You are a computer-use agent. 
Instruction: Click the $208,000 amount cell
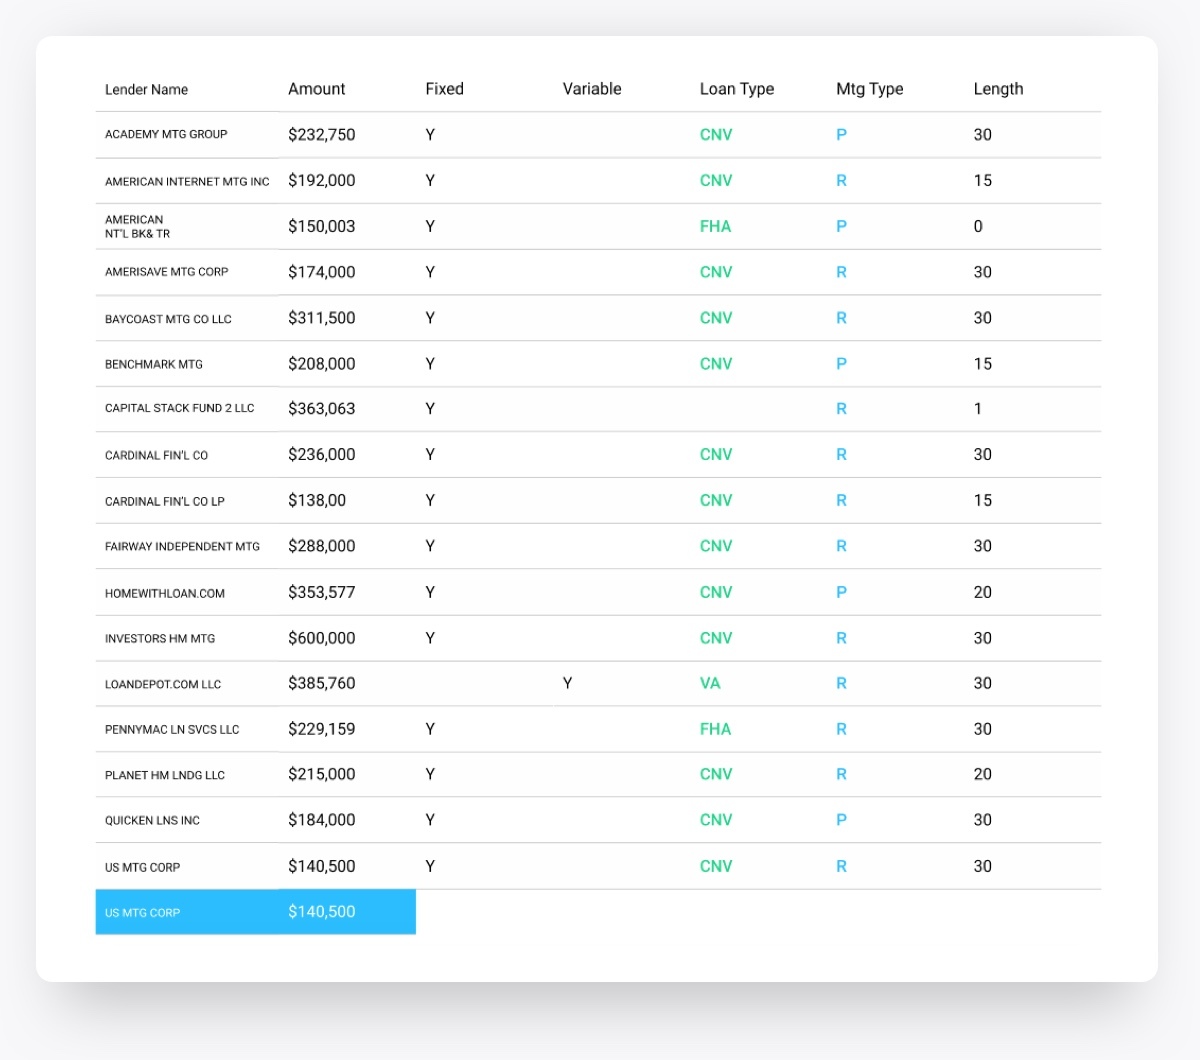click(x=321, y=364)
